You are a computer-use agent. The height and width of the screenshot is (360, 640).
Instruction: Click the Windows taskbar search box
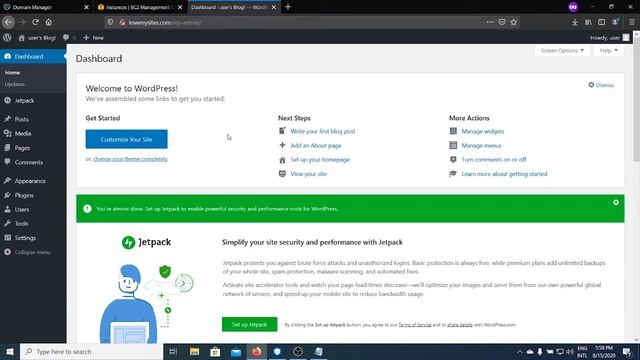pyautogui.click(x=91, y=351)
